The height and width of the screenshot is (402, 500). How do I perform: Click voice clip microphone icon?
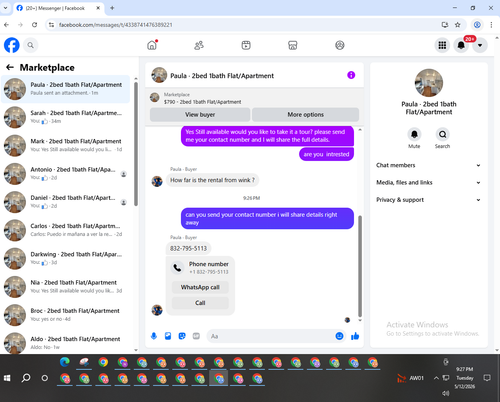tap(154, 336)
